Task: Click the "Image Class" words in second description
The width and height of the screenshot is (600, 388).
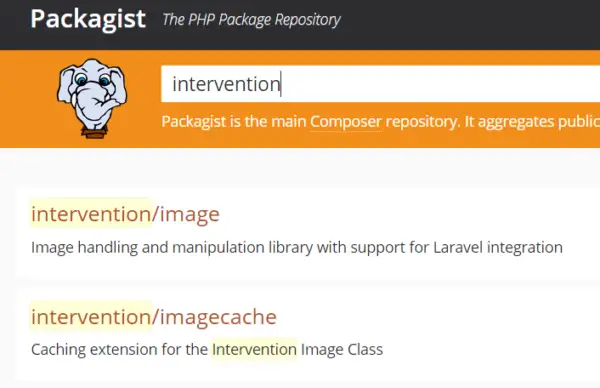Action: [342, 349]
